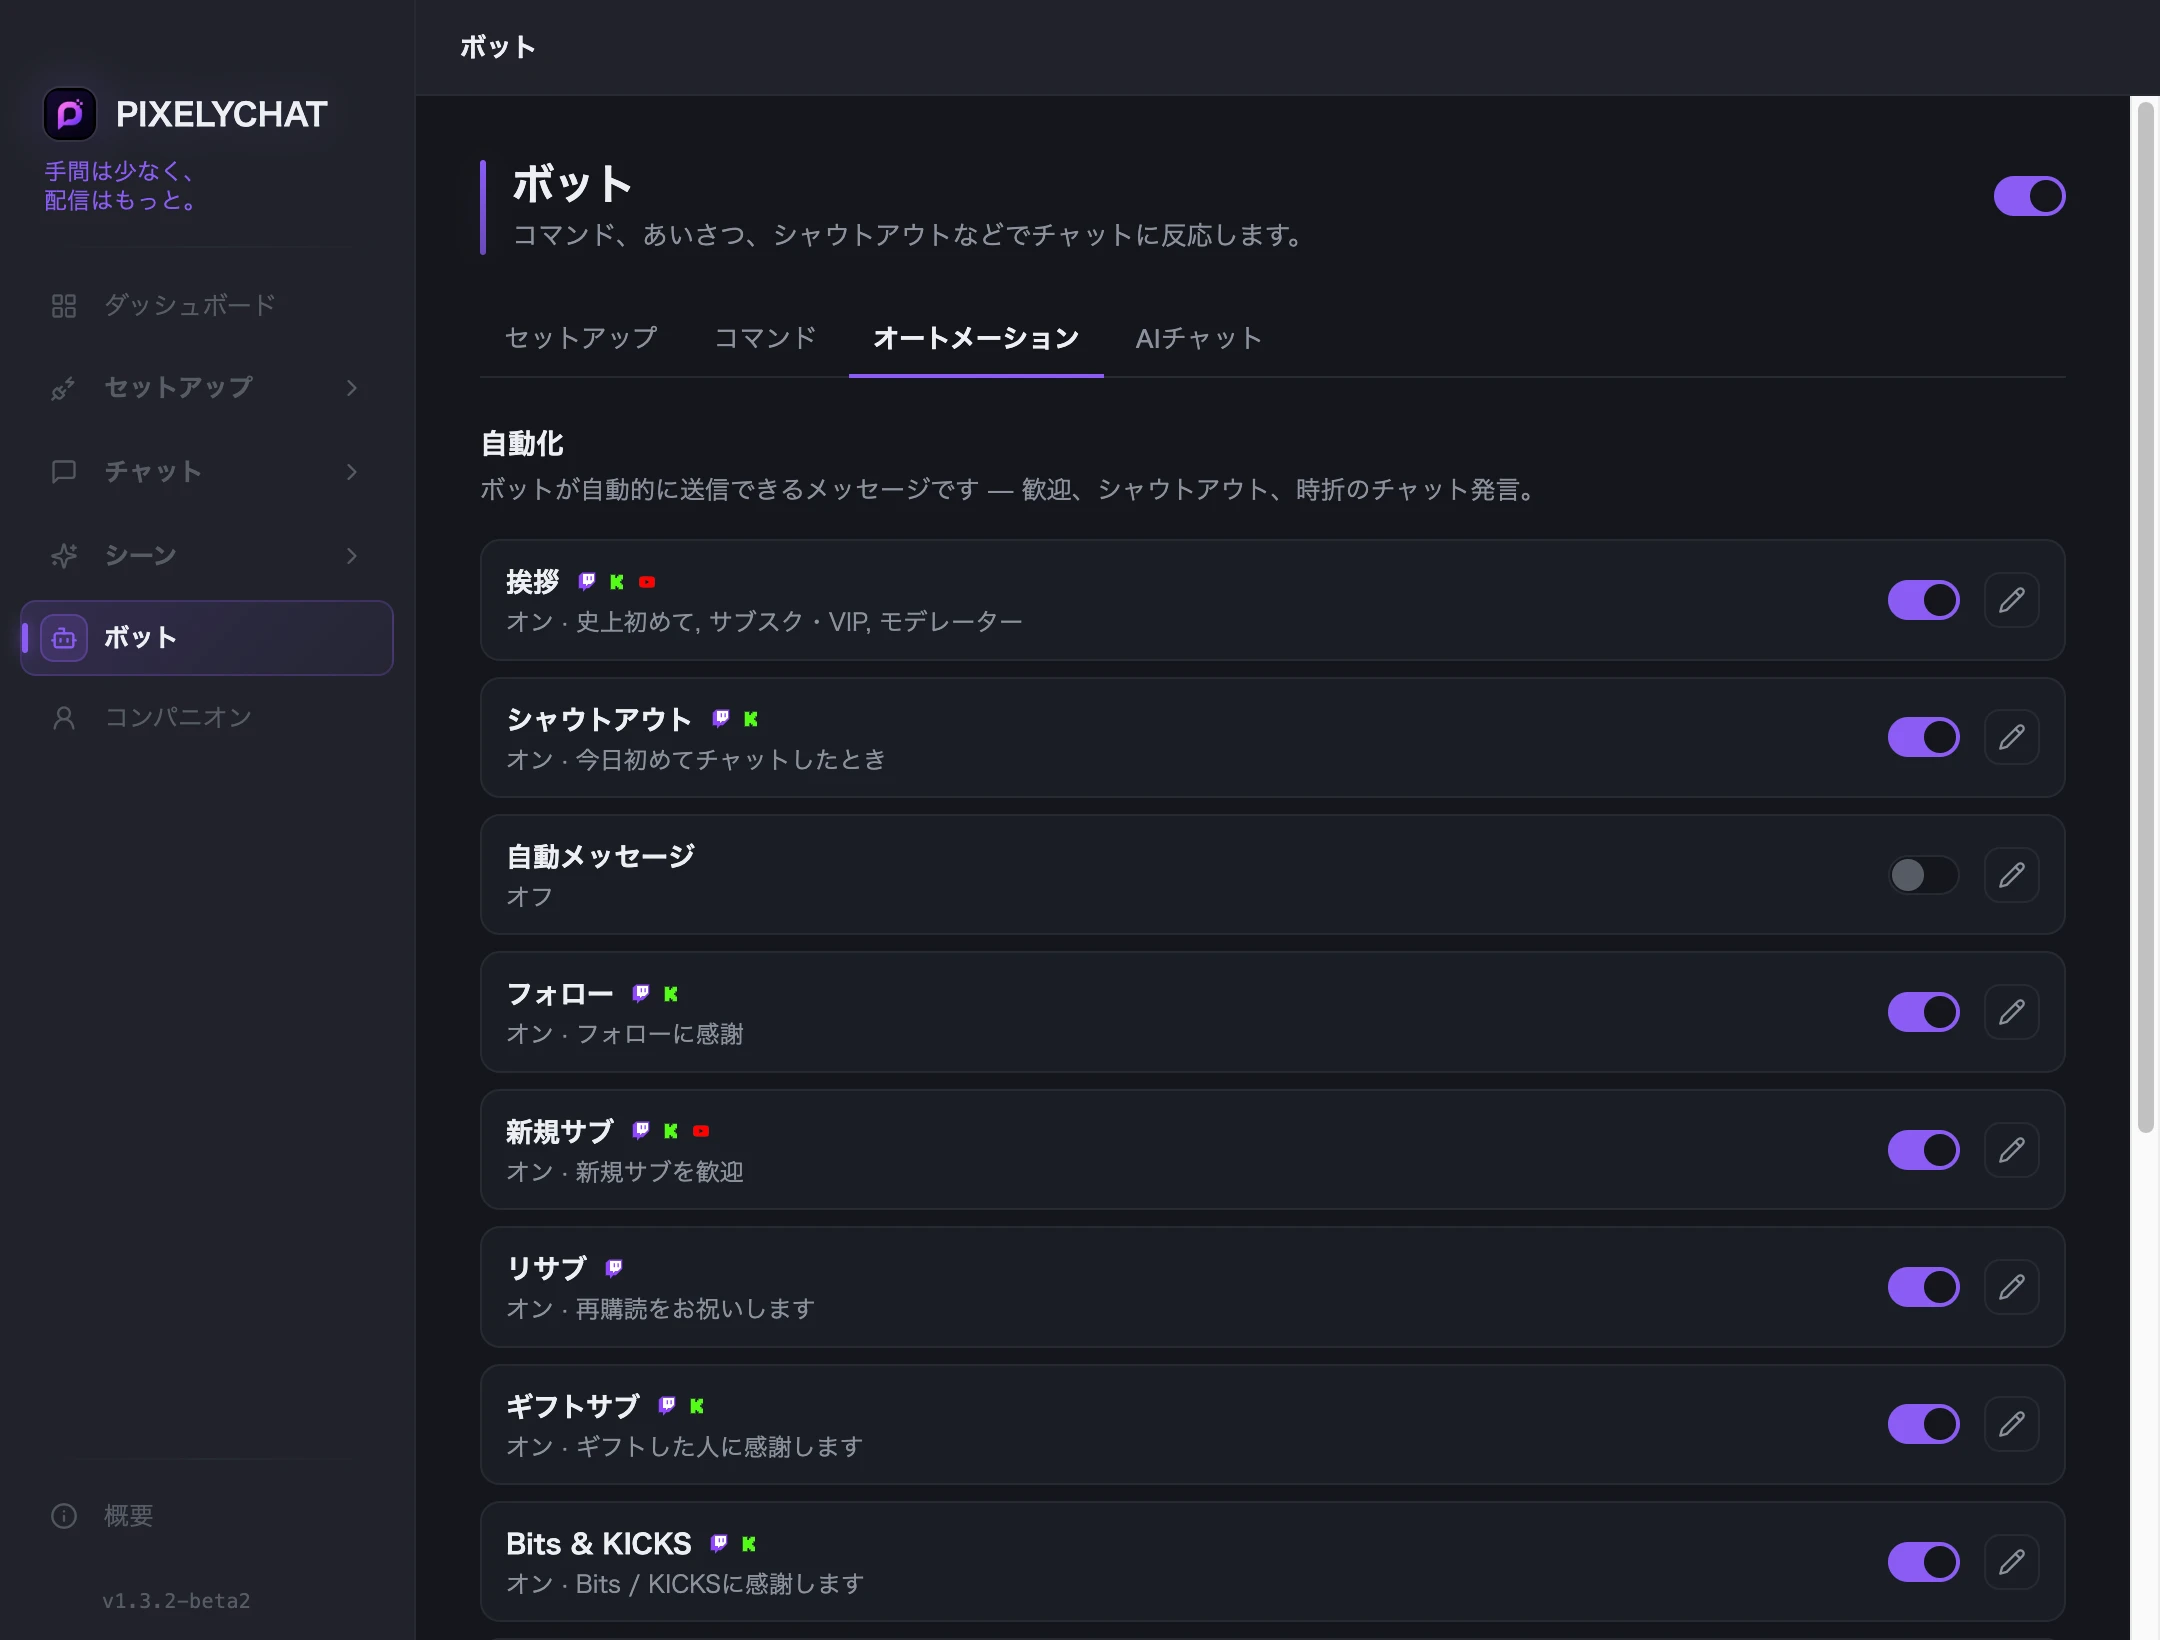Screen dimensions: 2160x1640
Task: Disable the リサブ toggle
Action: pos(1923,1287)
